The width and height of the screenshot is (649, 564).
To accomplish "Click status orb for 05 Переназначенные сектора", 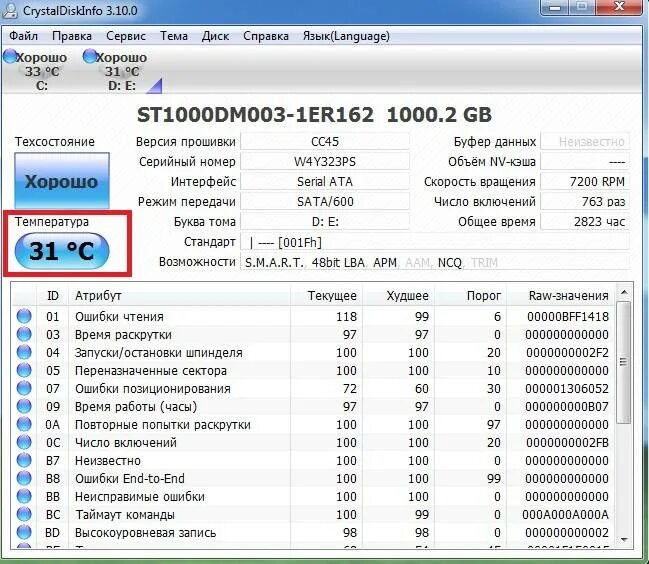I will 24,370.
